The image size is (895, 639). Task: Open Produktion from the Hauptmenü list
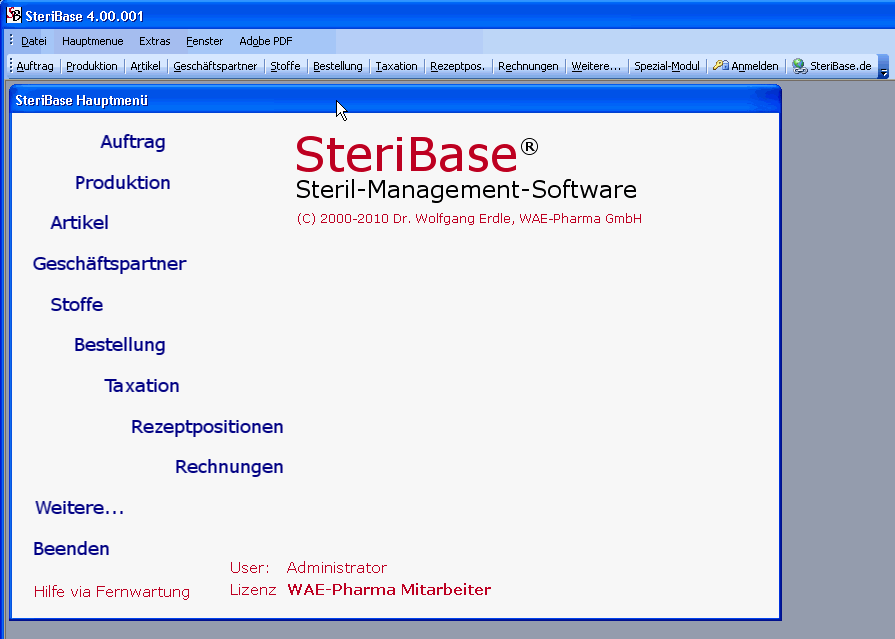123,183
